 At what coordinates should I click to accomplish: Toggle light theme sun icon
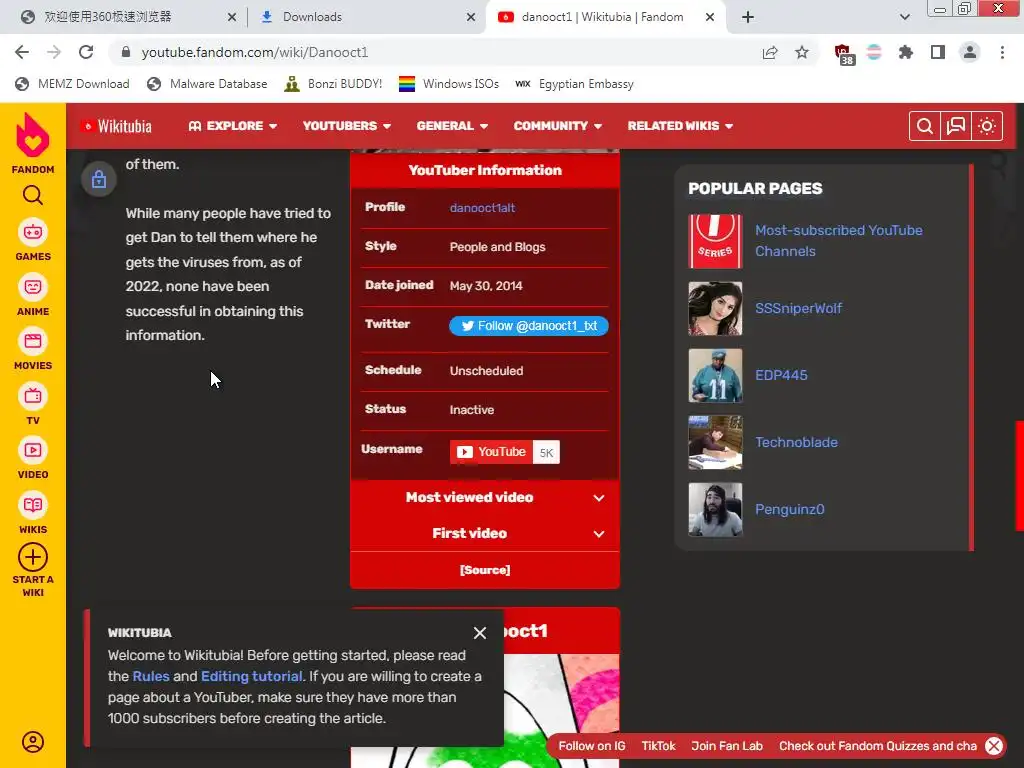point(987,126)
